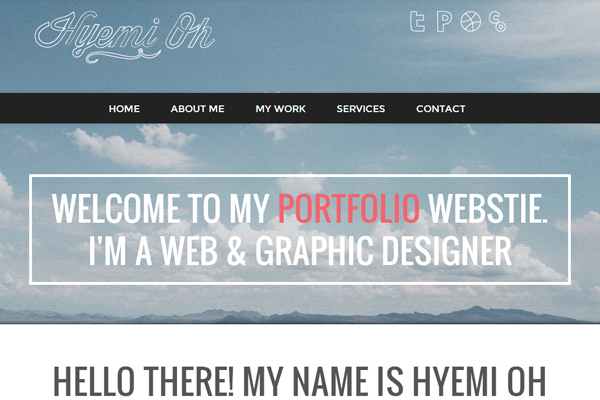The width and height of the screenshot is (600, 400).
Task: Click the last social icon after Dribbble
Action: [x=497, y=21]
